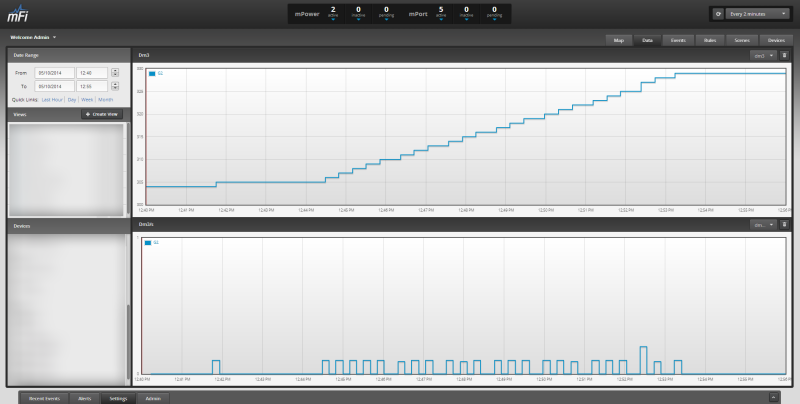Select the Last Hour quick link
The height and width of the screenshot is (404, 800).
coord(52,100)
